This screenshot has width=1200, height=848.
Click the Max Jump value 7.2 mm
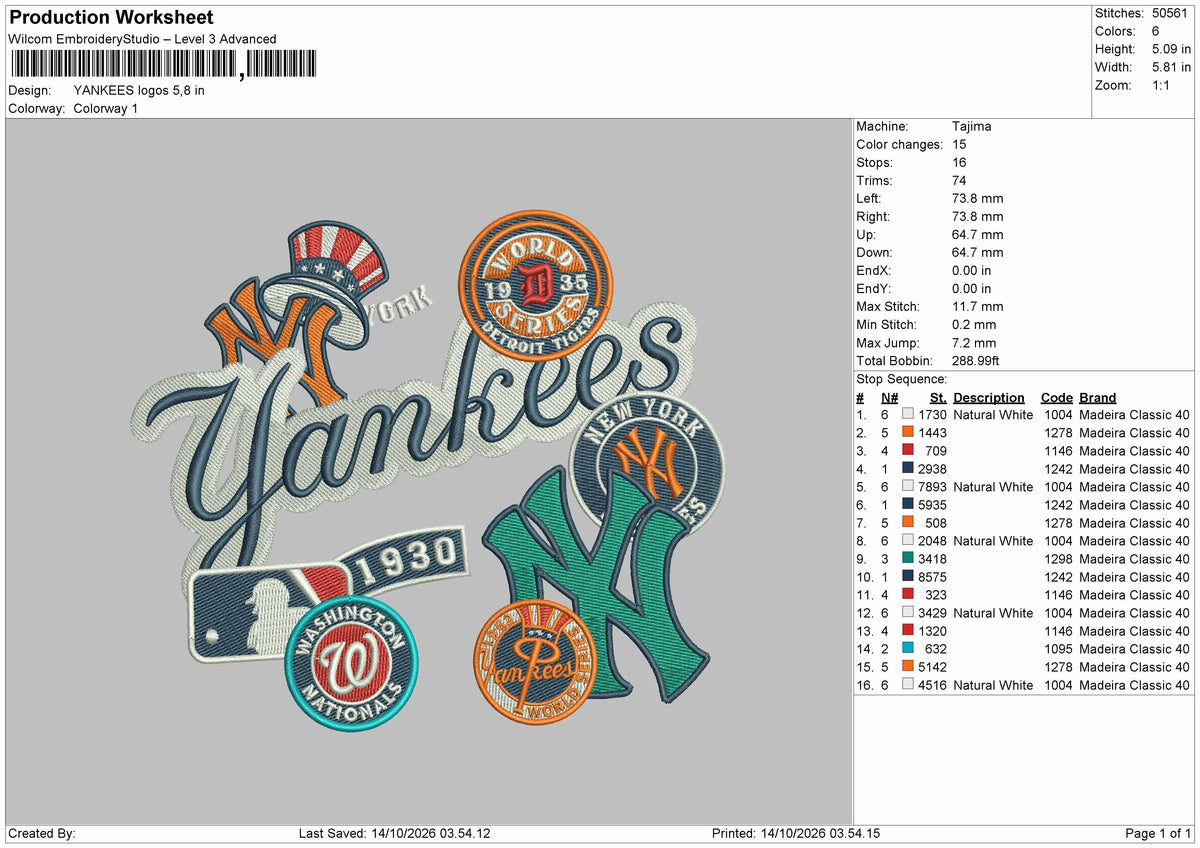tap(974, 343)
